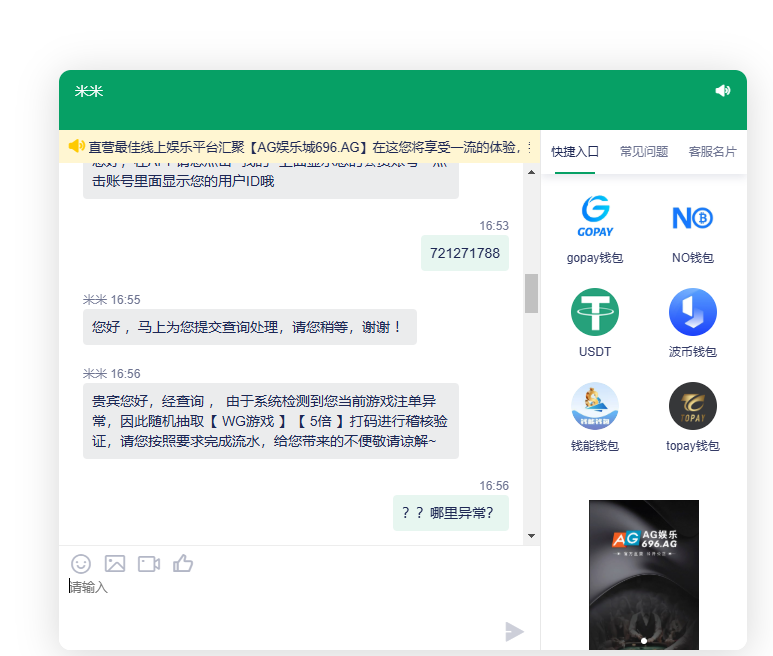
Task: Click the chat scrollbar up arrow
Action: coord(531,172)
